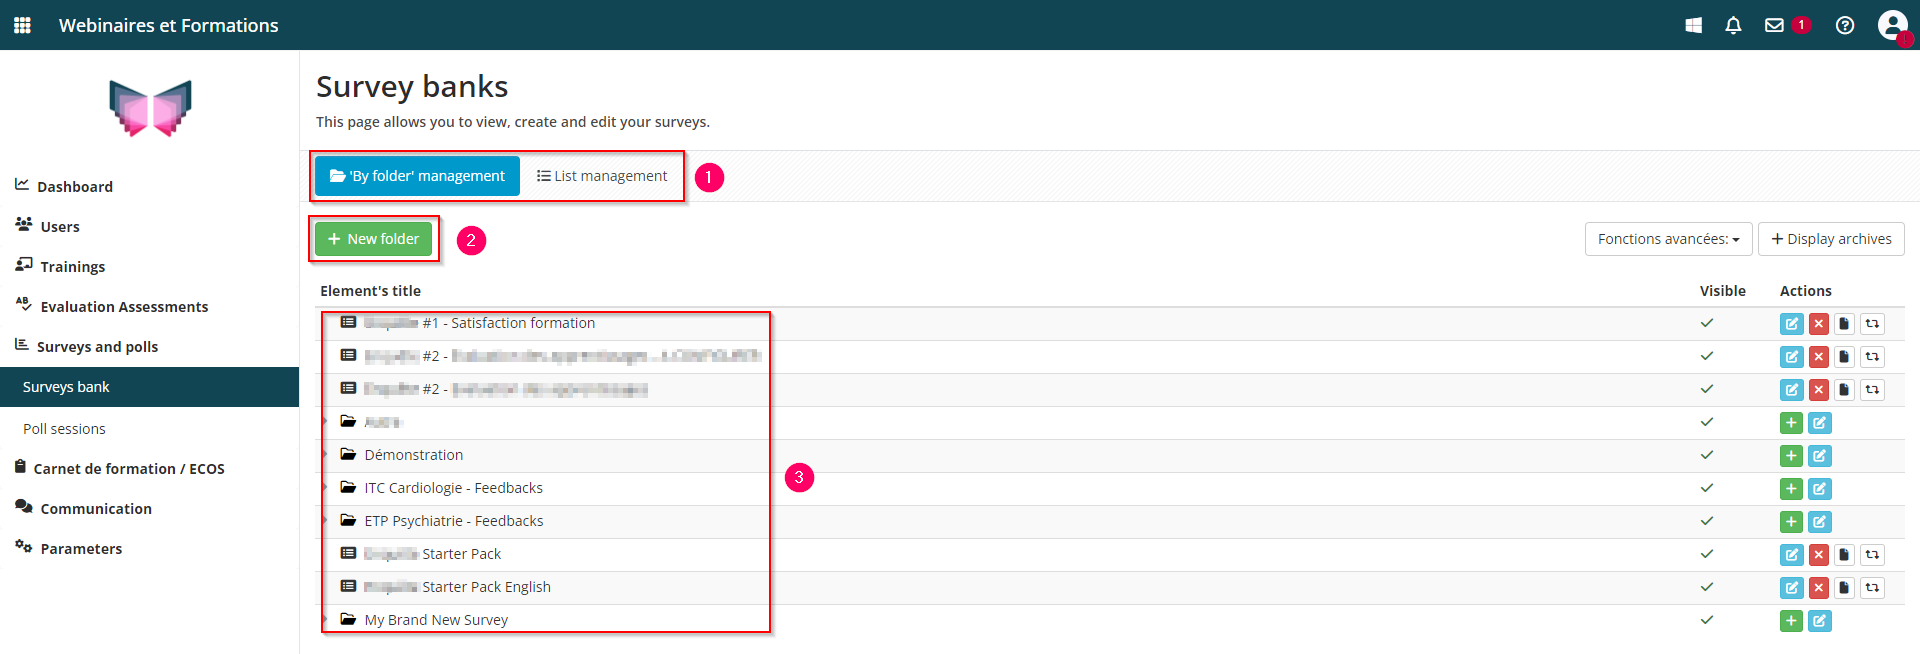The width and height of the screenshot is (1920, 654).
Task: Click the Display archives button
Action: (x=1831, y=239)
